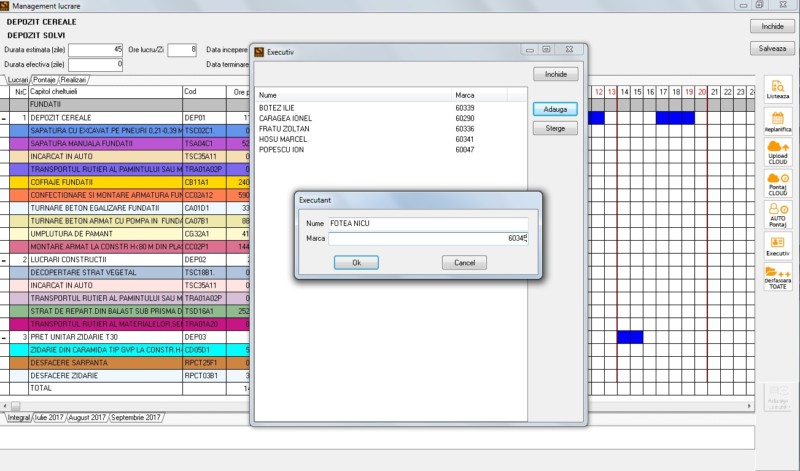
Task: Run the AUTO Pontaj tool
Action: click(x=777, y=214)
